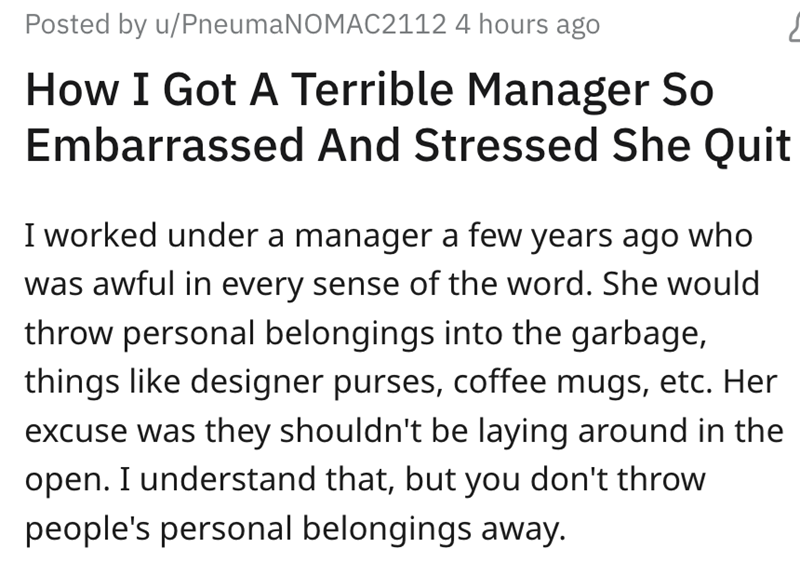
Task: Click "people's personal belongings away" final line
Action: (290, 528)
